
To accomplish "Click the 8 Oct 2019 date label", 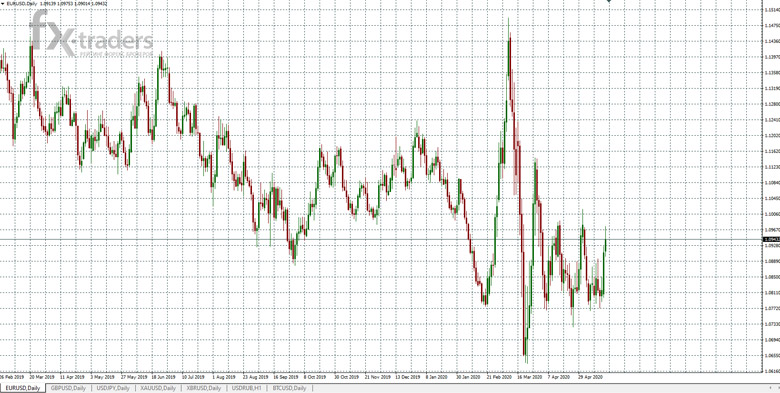I will [315, 377].
